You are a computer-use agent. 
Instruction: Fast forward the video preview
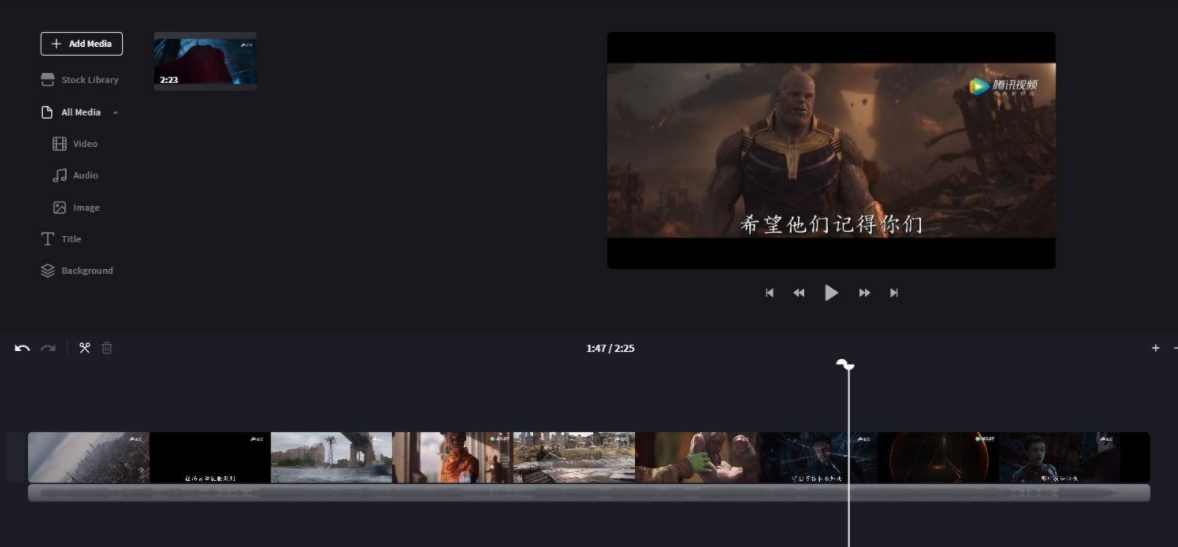point(865,293)
